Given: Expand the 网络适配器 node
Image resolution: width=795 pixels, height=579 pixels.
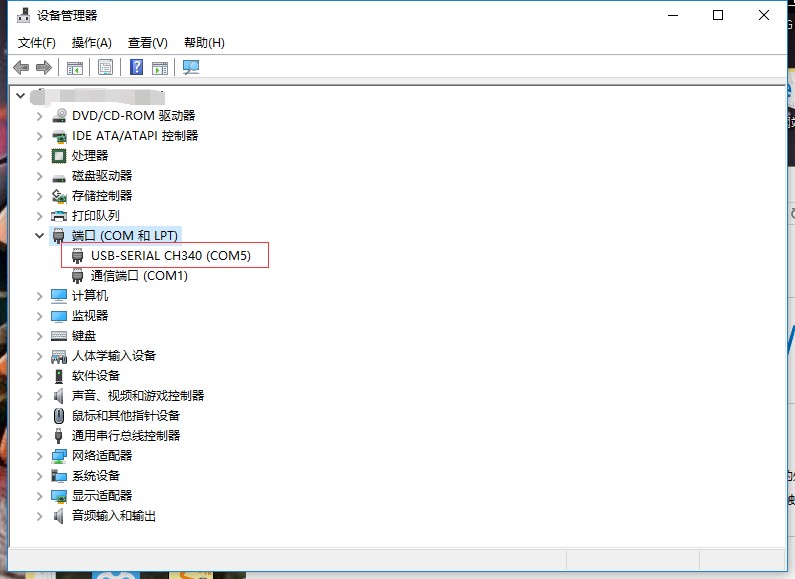Looking at the screenshot, I should pyautogui.click(x=40, y=456).
